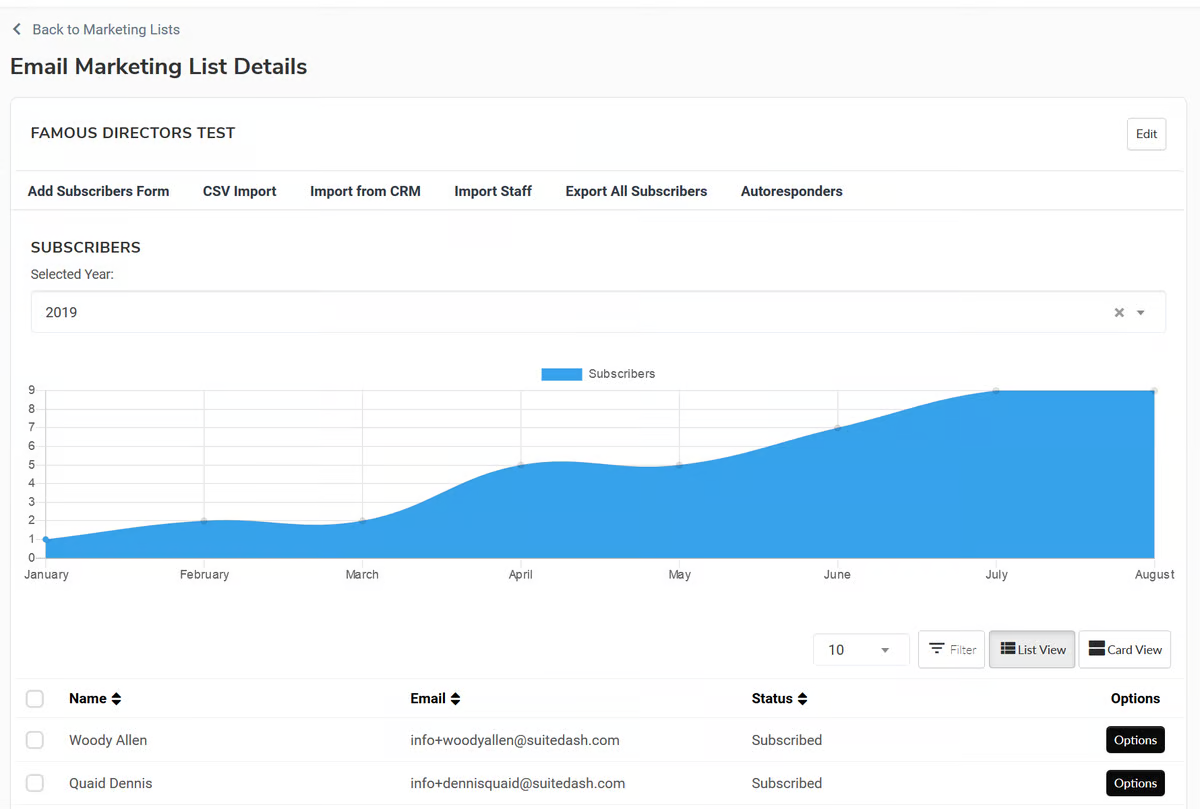Image resolution: width=1200 pixels, height=809 pixels.
Task: Click the Edit button for Famous Directors Test
Action: coord(1146,133)
